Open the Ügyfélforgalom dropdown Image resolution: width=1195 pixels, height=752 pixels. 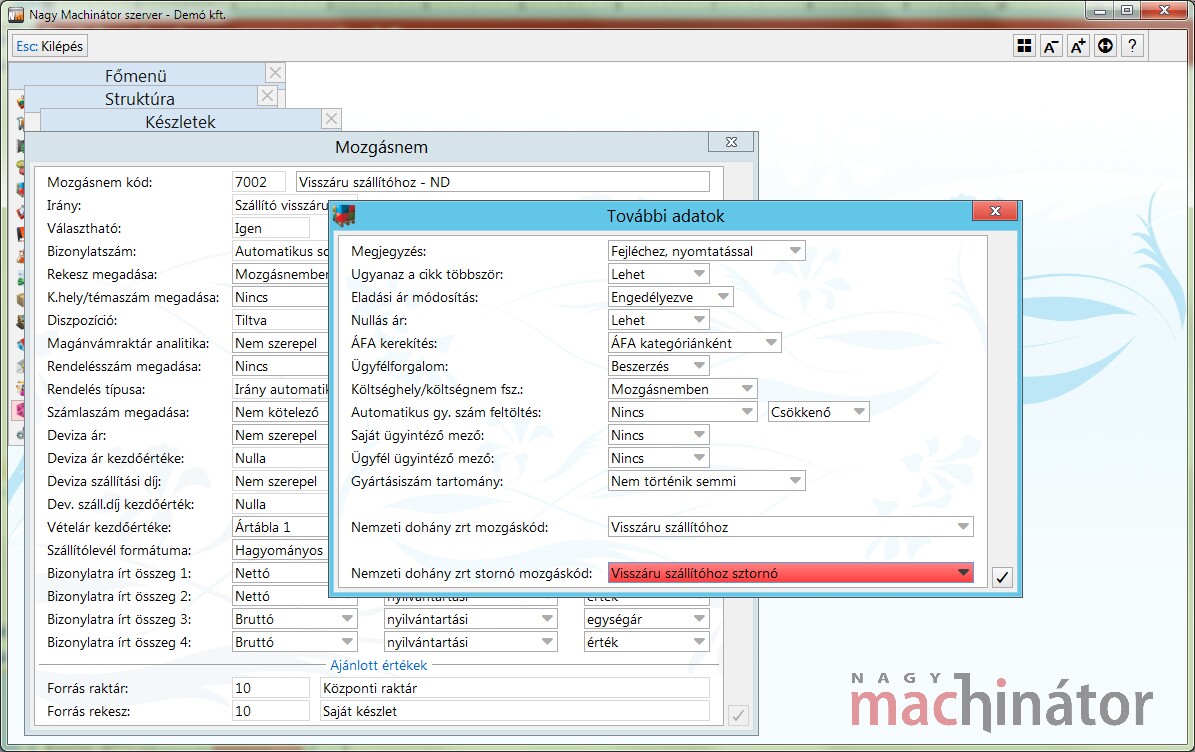(x=658, y=366)
